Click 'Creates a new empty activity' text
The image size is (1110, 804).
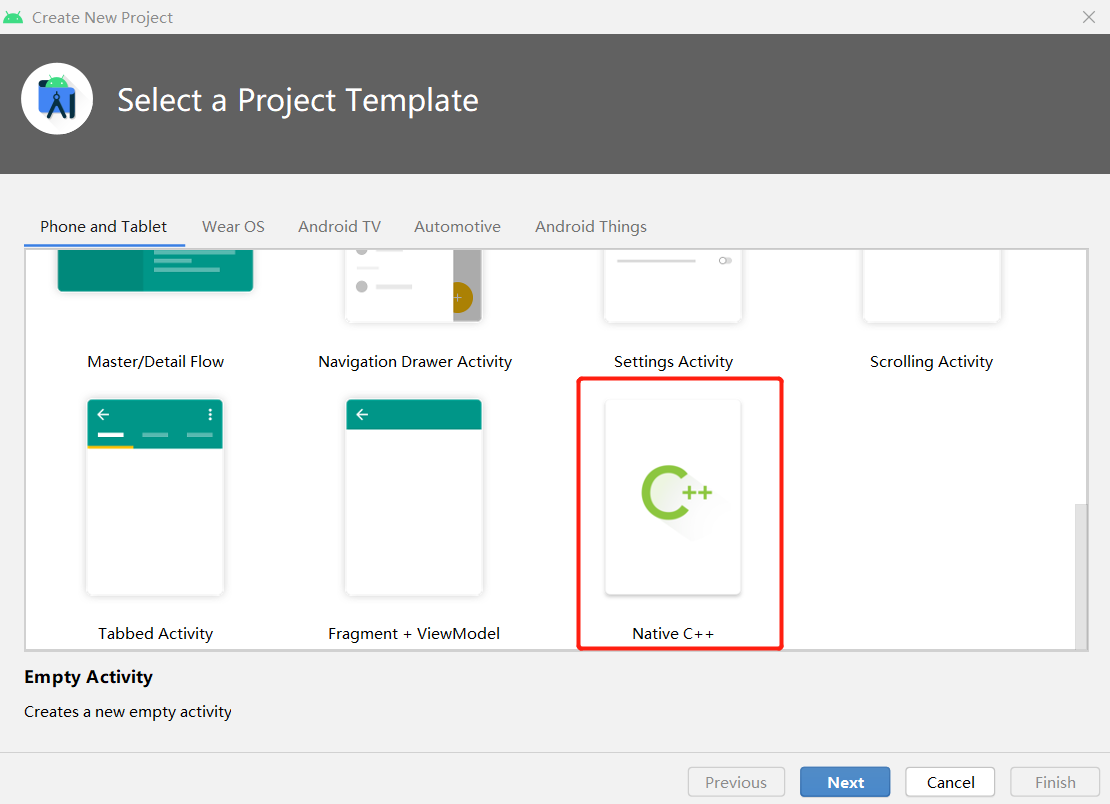pyautogui.click(x=128, y=711)
